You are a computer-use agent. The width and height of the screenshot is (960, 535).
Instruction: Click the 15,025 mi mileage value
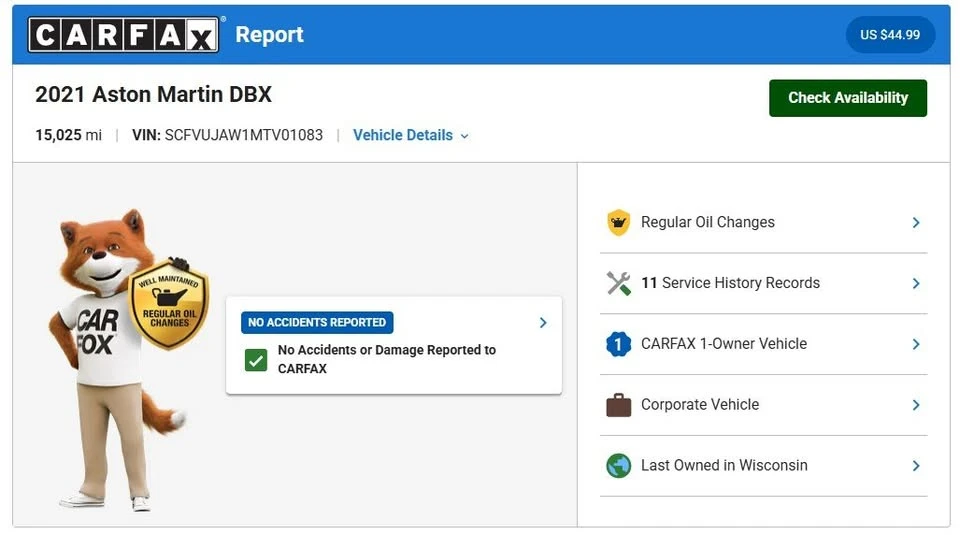[69, 135]
